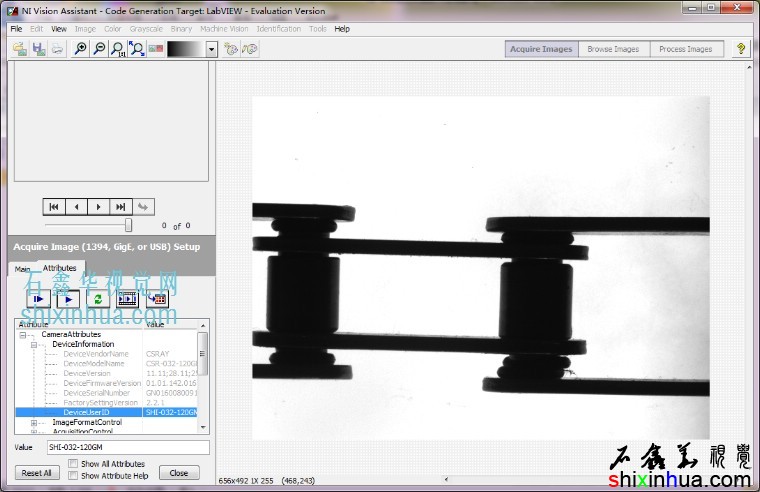Click the attribute list scroll down arrow
760x492 pixels.
click(203, 428)
